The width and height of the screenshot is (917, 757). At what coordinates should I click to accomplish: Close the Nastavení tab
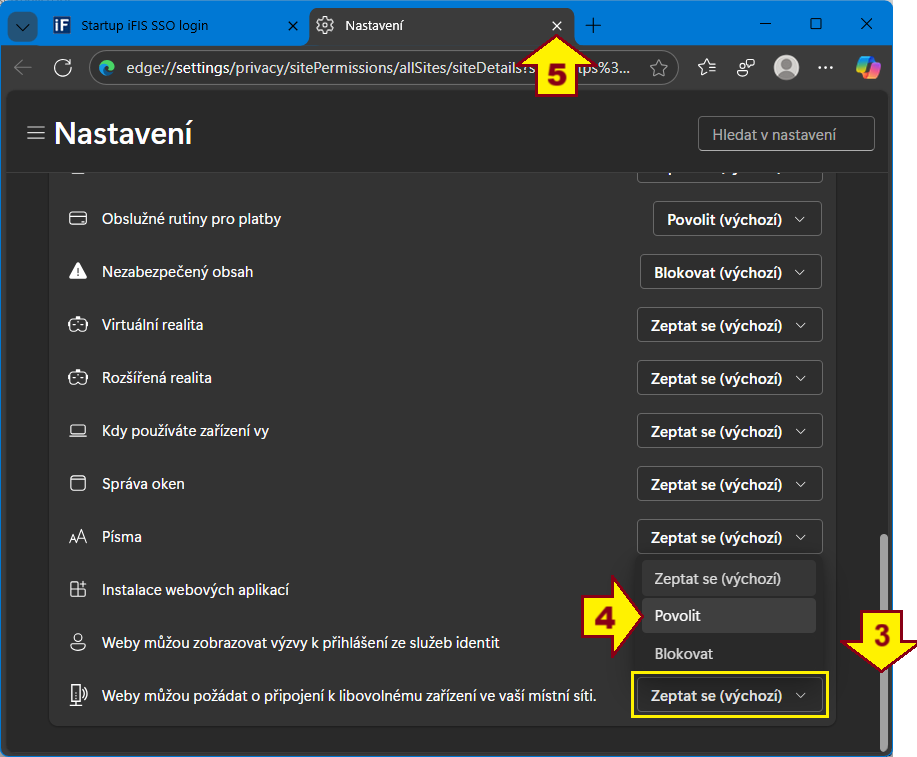[x=557, y=26]
